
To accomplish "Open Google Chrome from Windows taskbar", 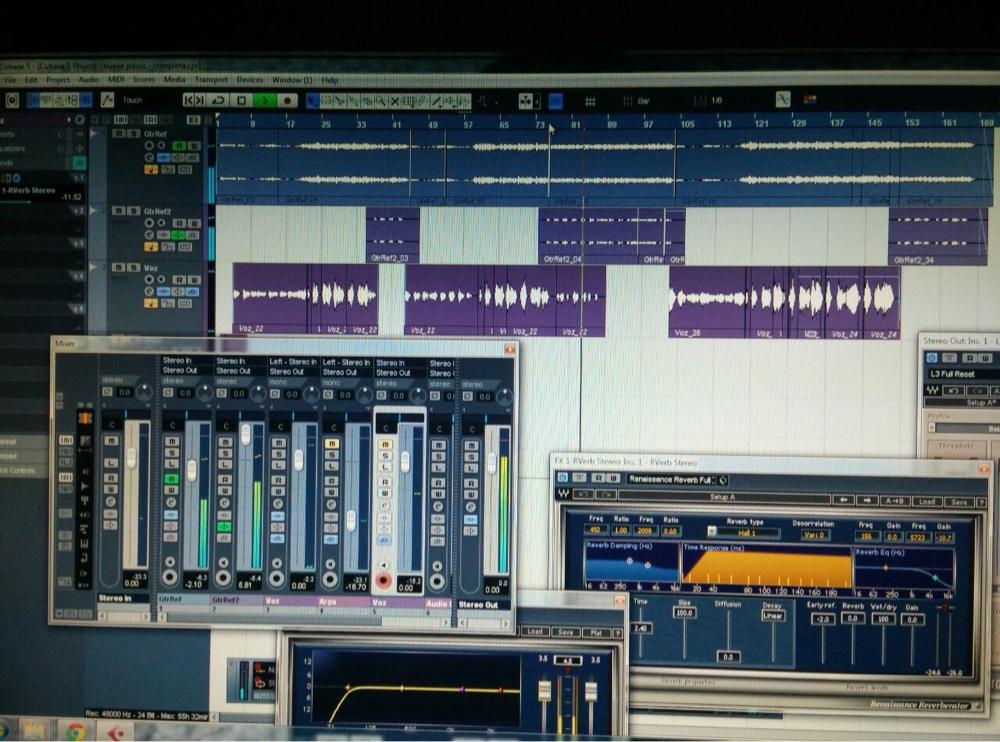I will pyautogui.click(x=75, y=731).
